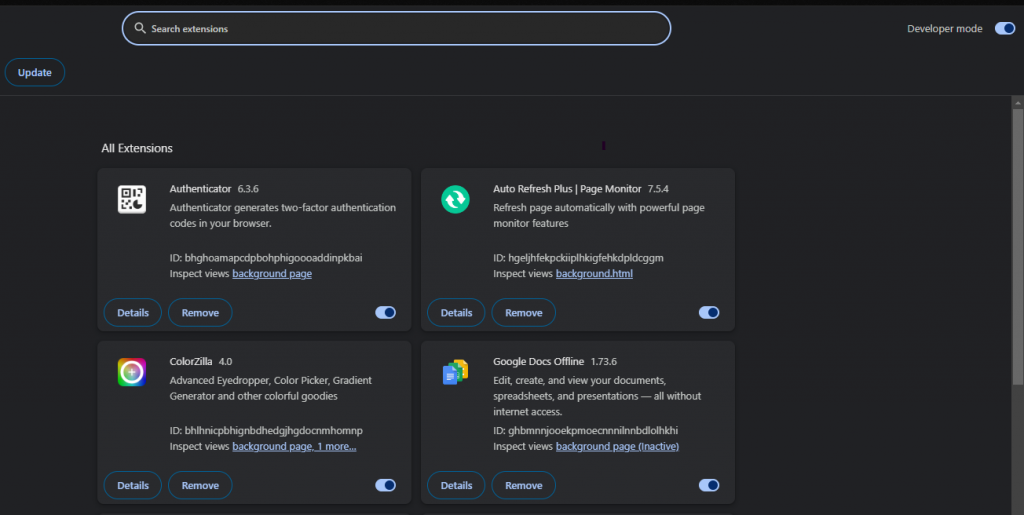Disable the Authenticator extension toggle

(x=385, y=313)
